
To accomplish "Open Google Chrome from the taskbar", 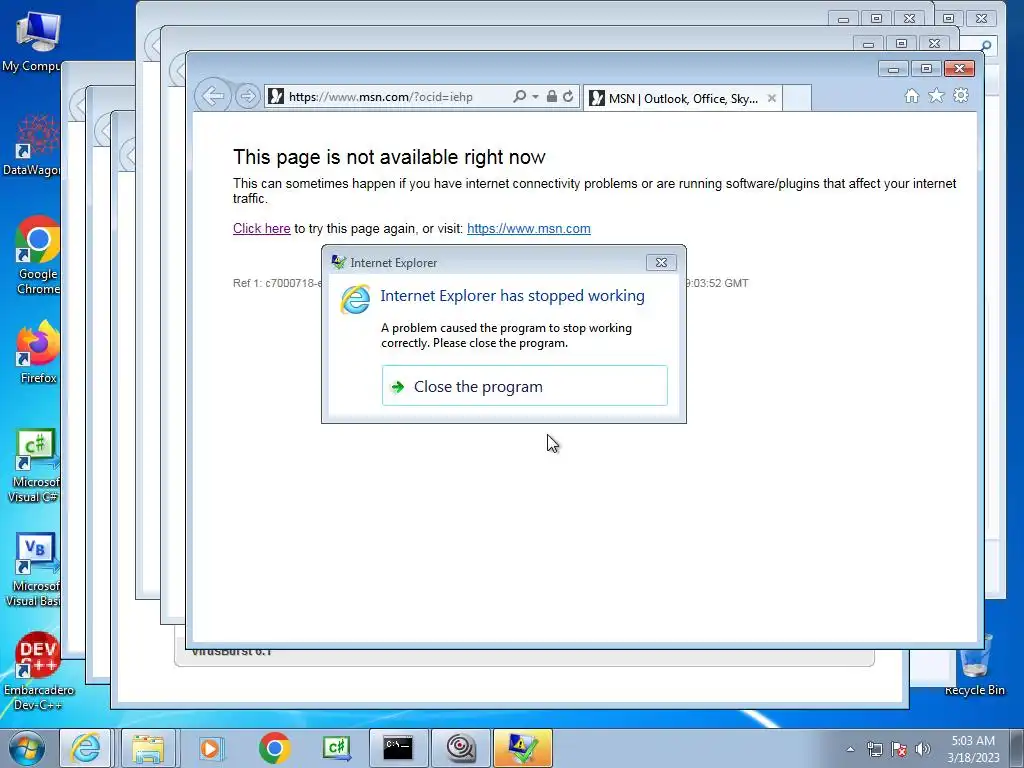I will [274, 748].
